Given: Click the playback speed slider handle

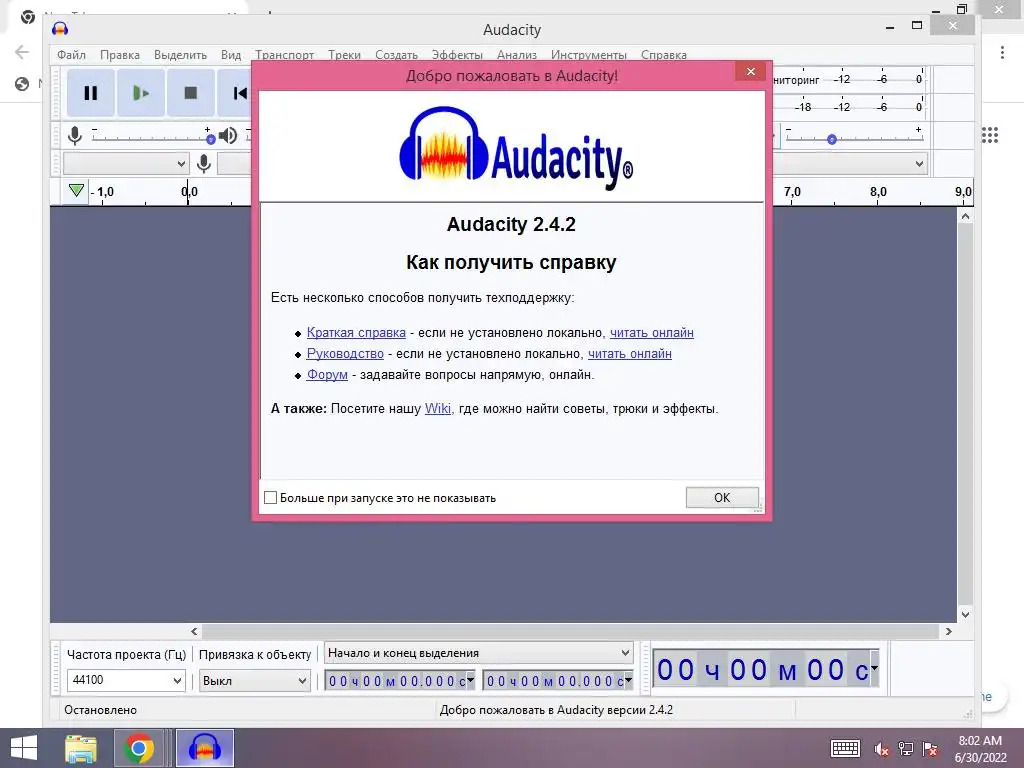Looking at the screenshot, I should (831, 139).
